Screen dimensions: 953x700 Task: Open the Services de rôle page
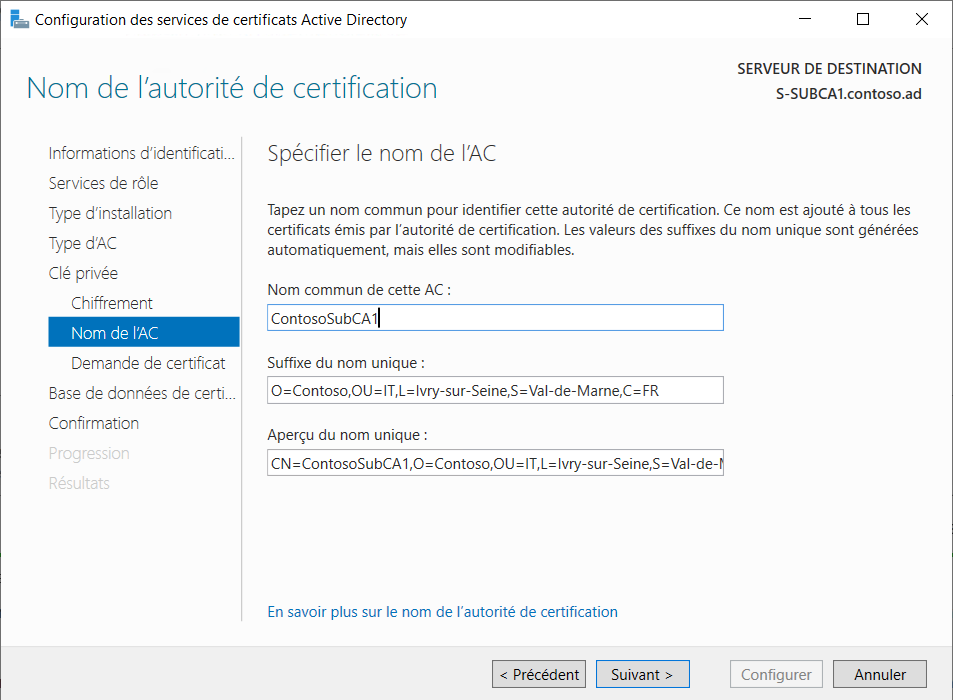(x=107, y=183)
